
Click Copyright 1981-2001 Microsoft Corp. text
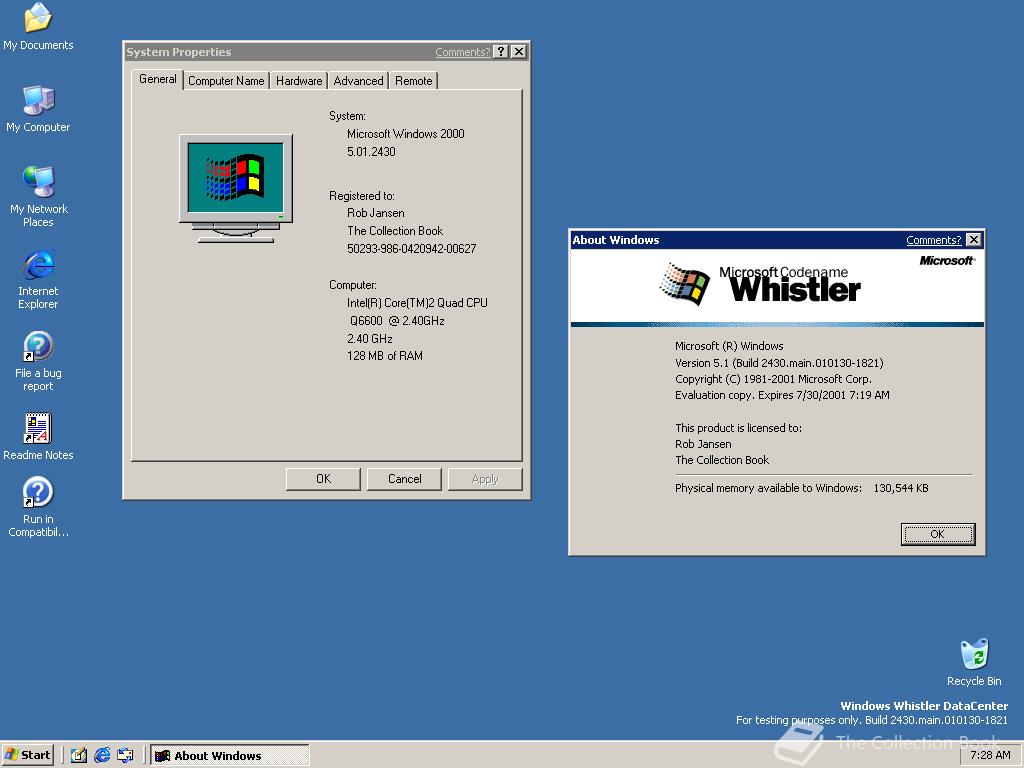(773, 379)
